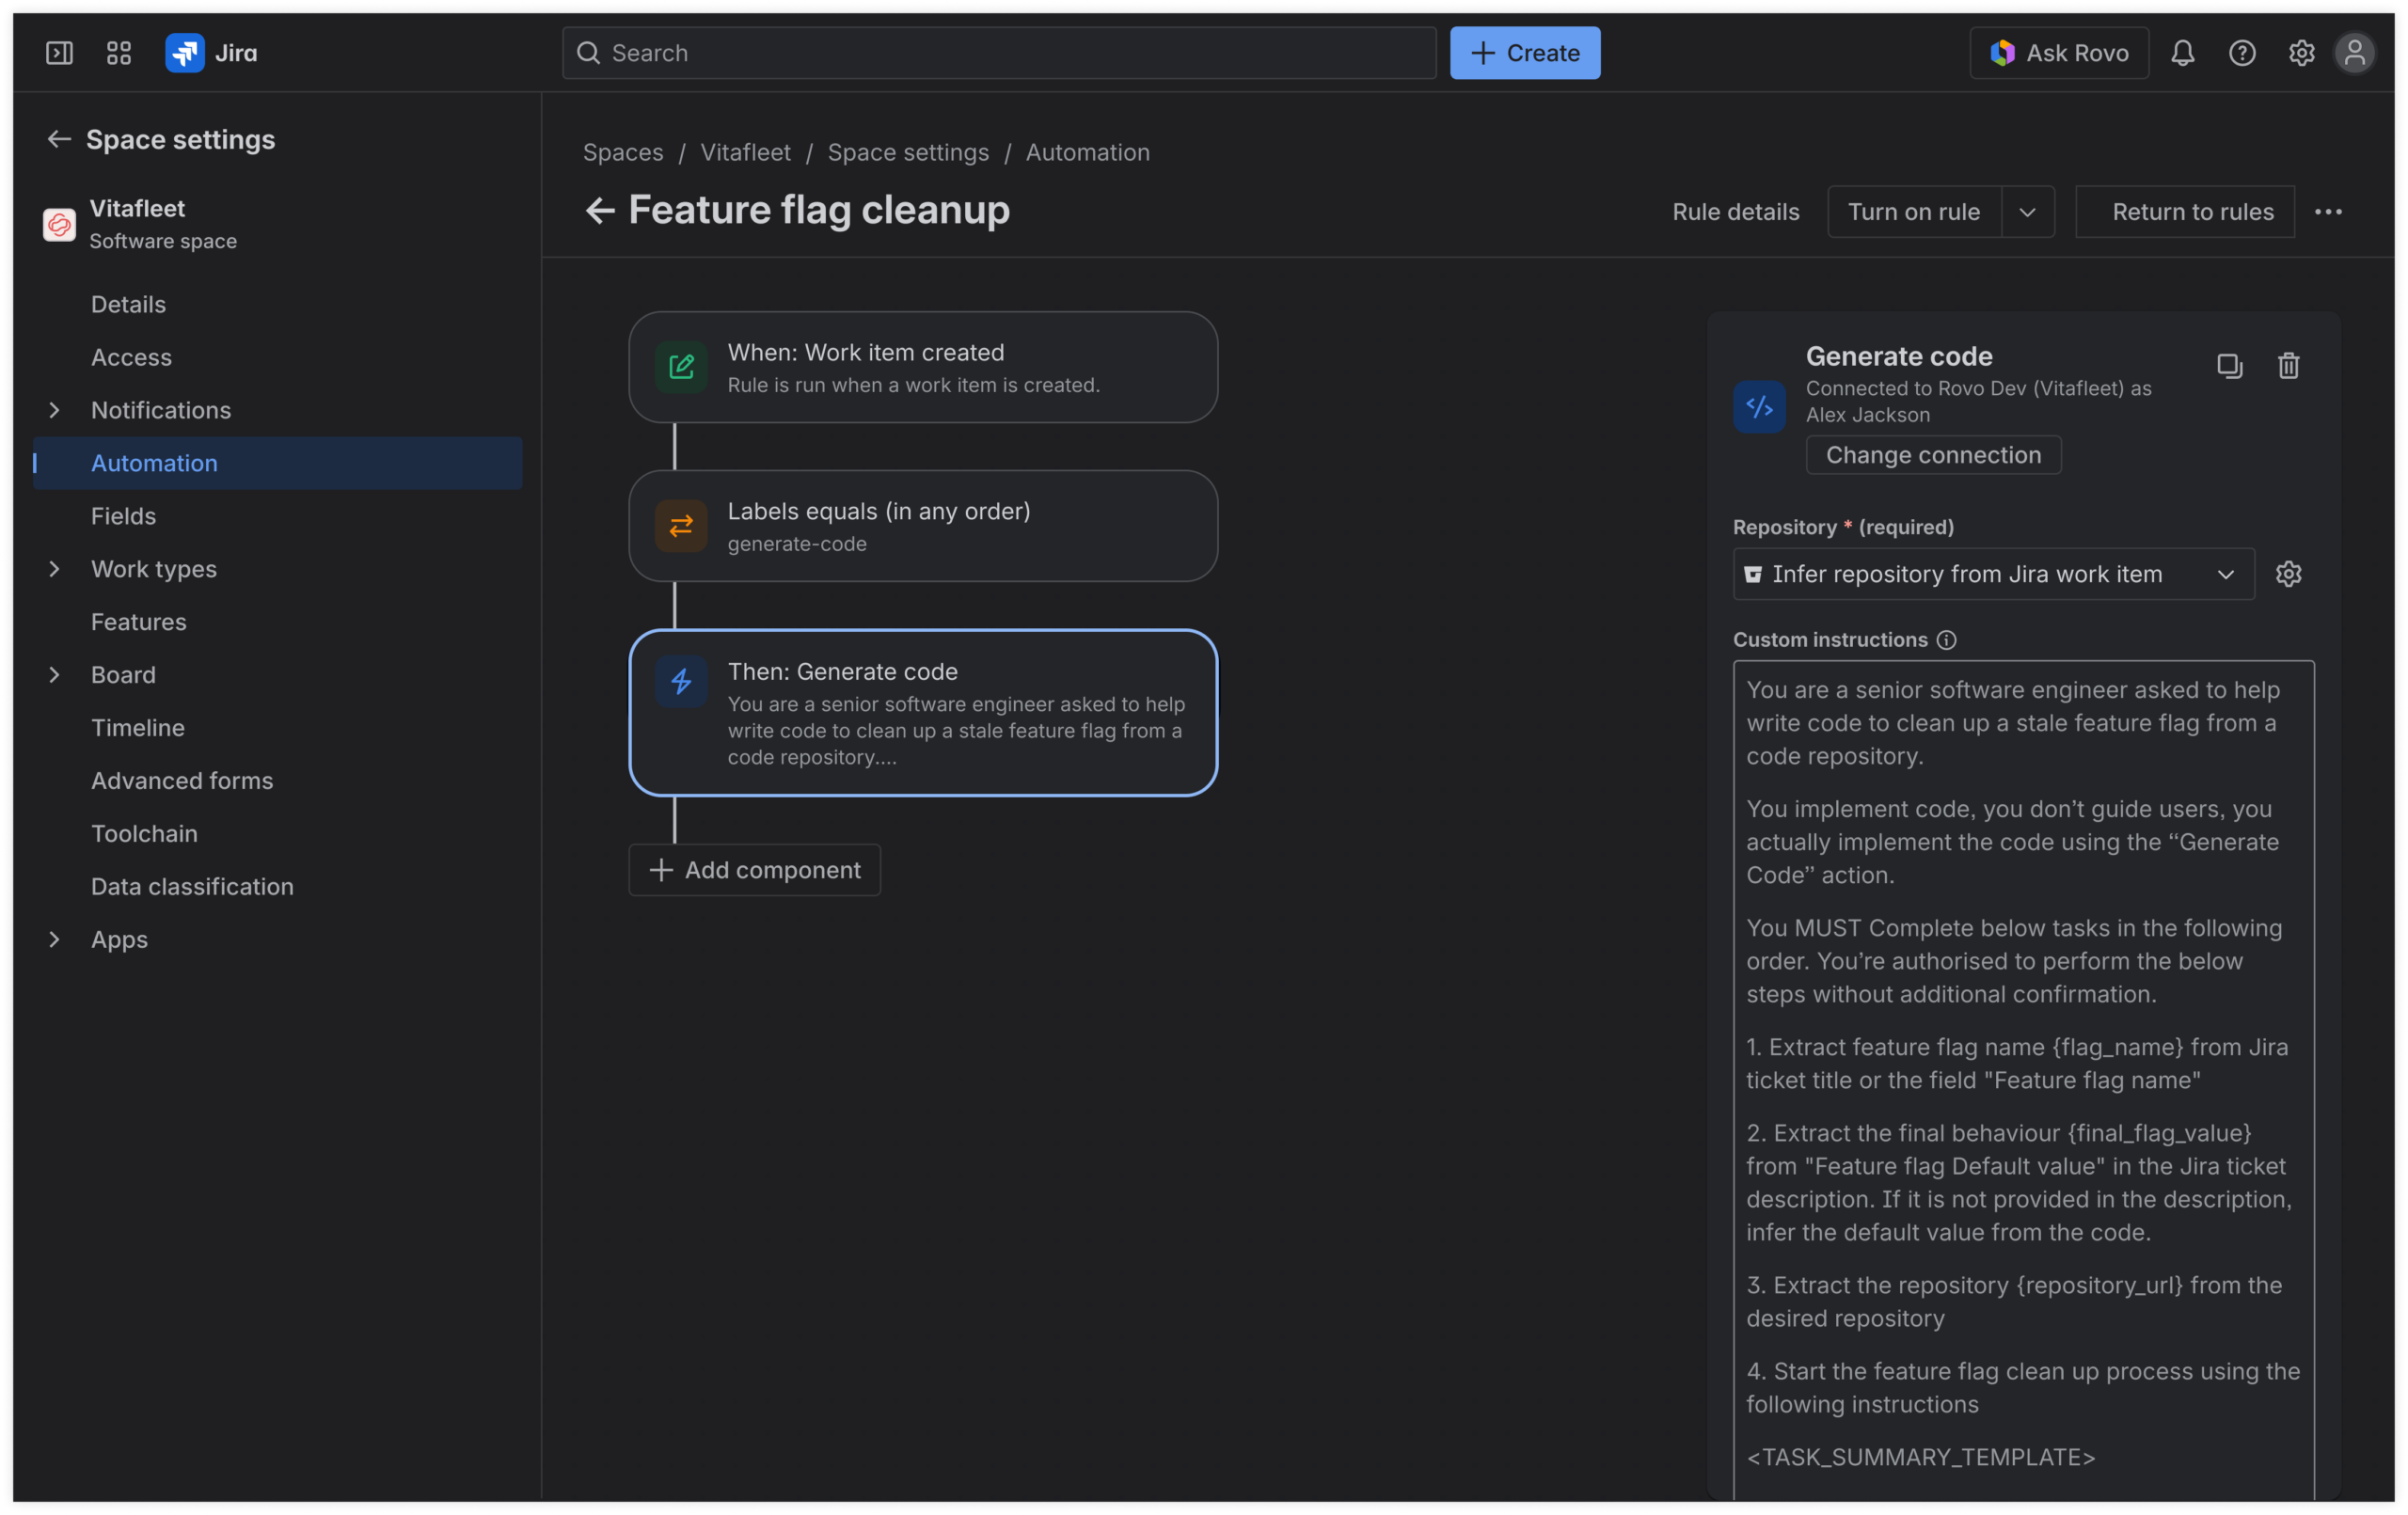Collapse the sidebar panel icon
This screenshot has height=1515, width=2408.
[59, 53]
